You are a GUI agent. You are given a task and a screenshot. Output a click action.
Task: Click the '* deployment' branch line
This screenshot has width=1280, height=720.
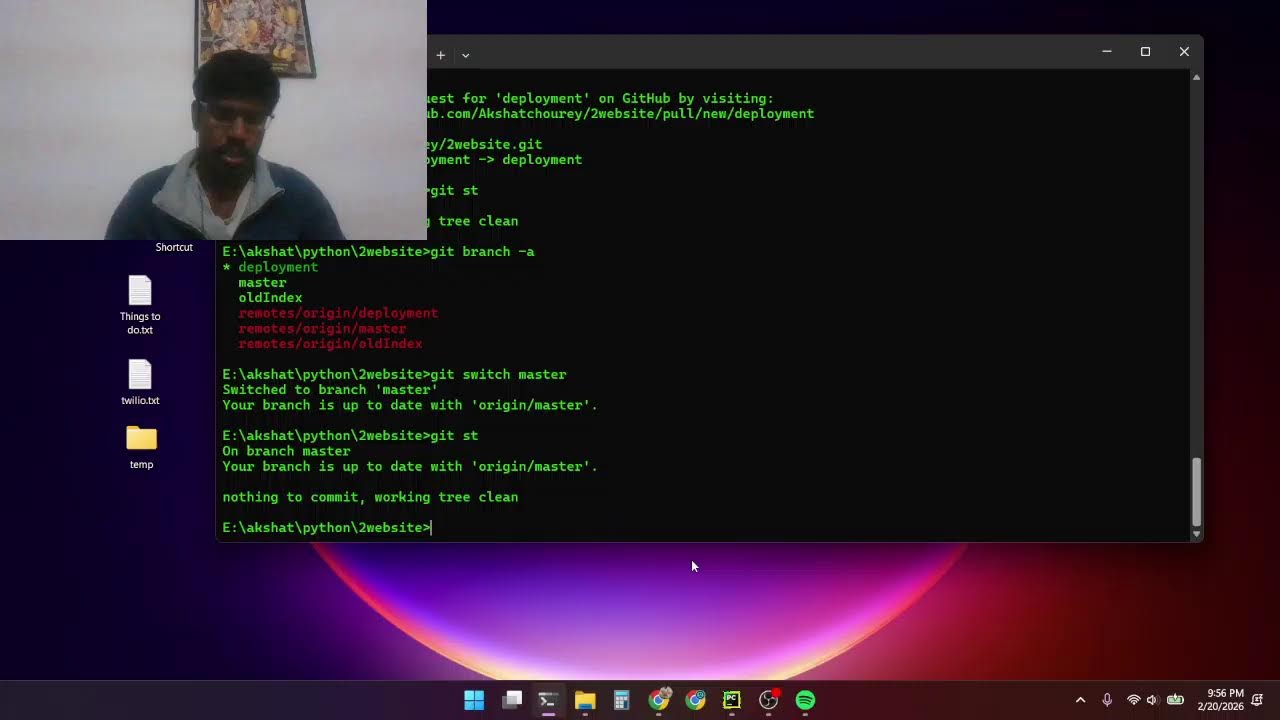[270, 267]
